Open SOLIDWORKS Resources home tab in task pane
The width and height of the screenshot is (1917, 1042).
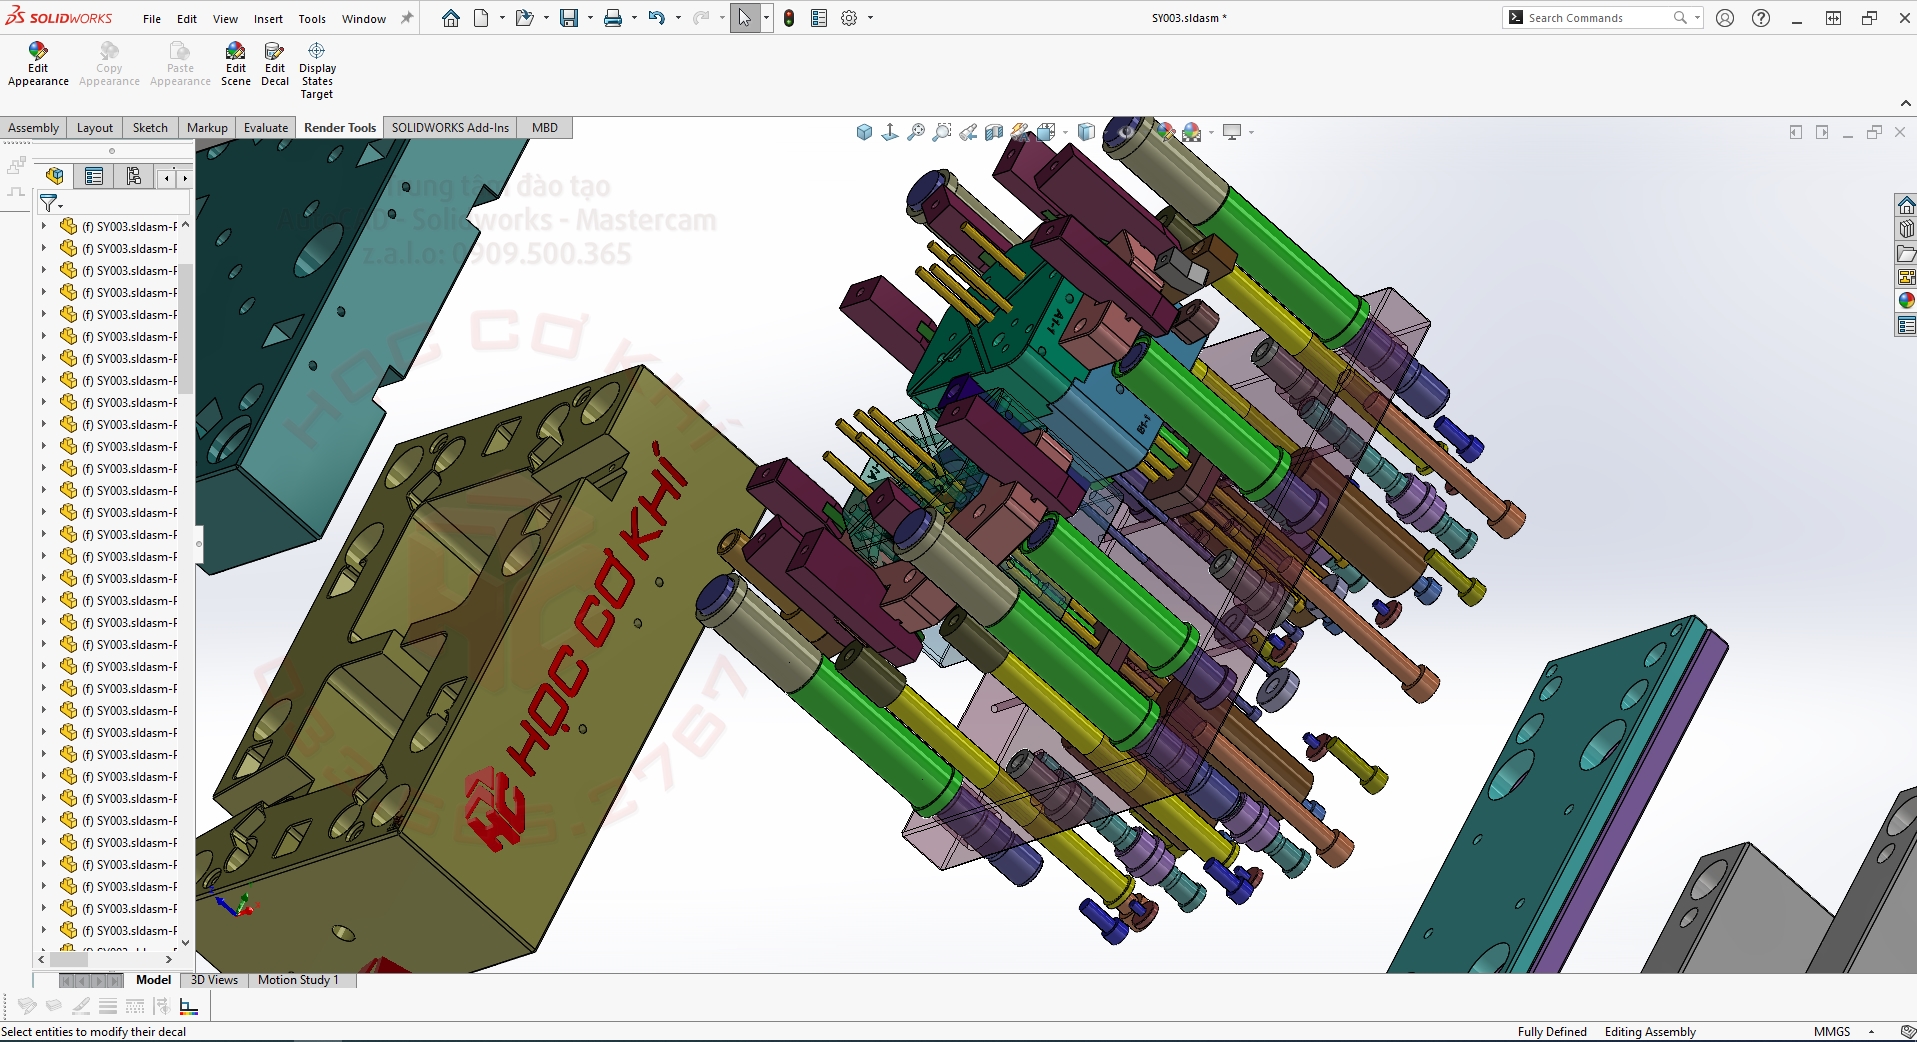(x=1906, y=205)
